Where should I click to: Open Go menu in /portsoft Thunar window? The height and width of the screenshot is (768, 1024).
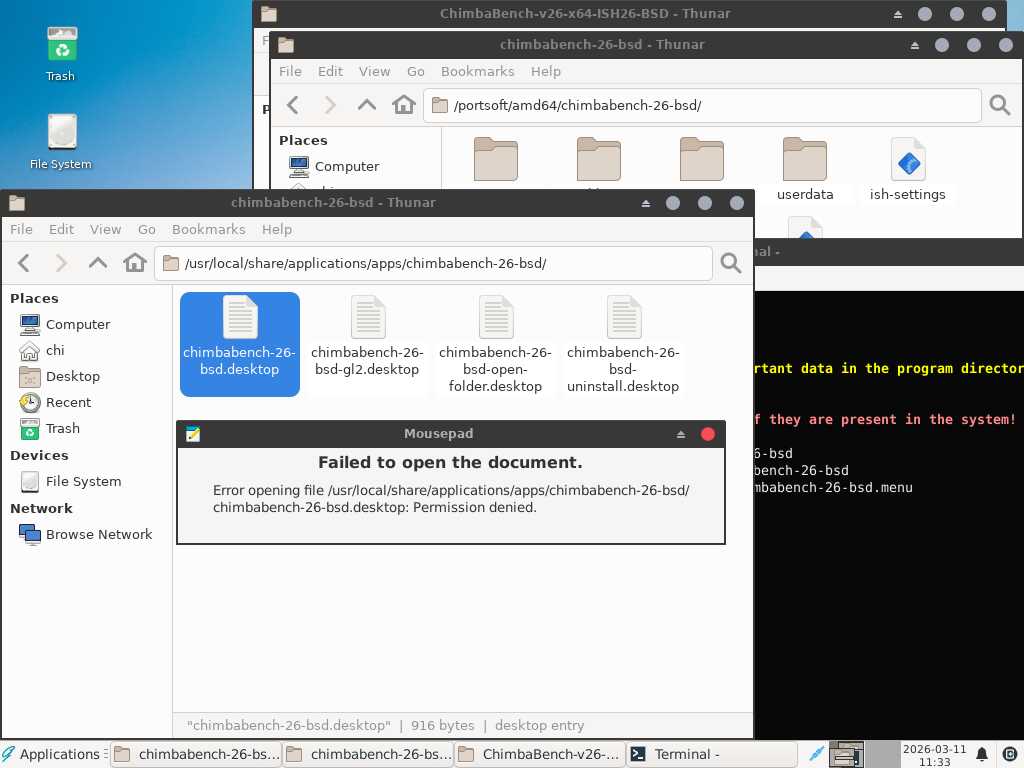coord(415,71)
